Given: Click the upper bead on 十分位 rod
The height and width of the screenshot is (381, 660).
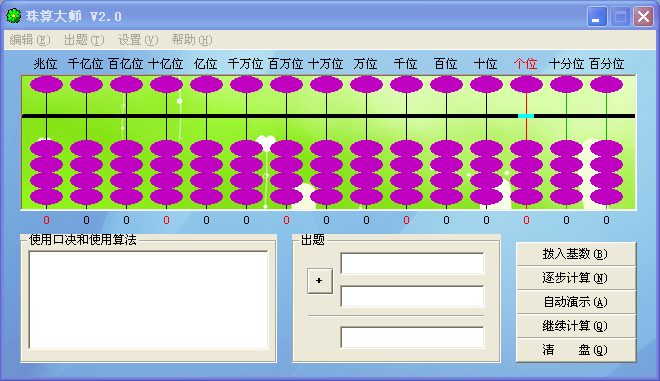Looking at the screenshot, I should point(566,84).
